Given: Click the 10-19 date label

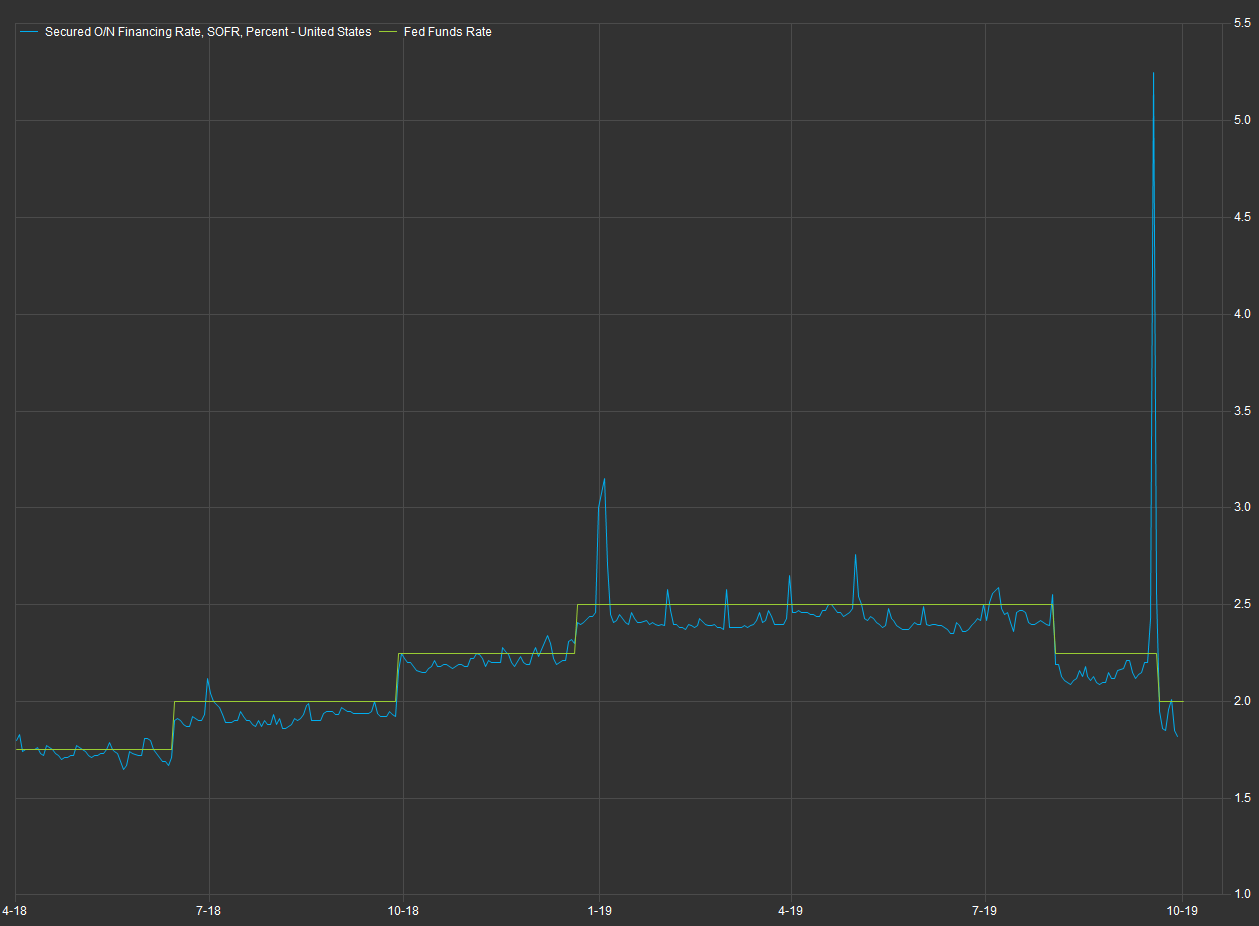Looking at the screenshot, I should [1183, 911].
